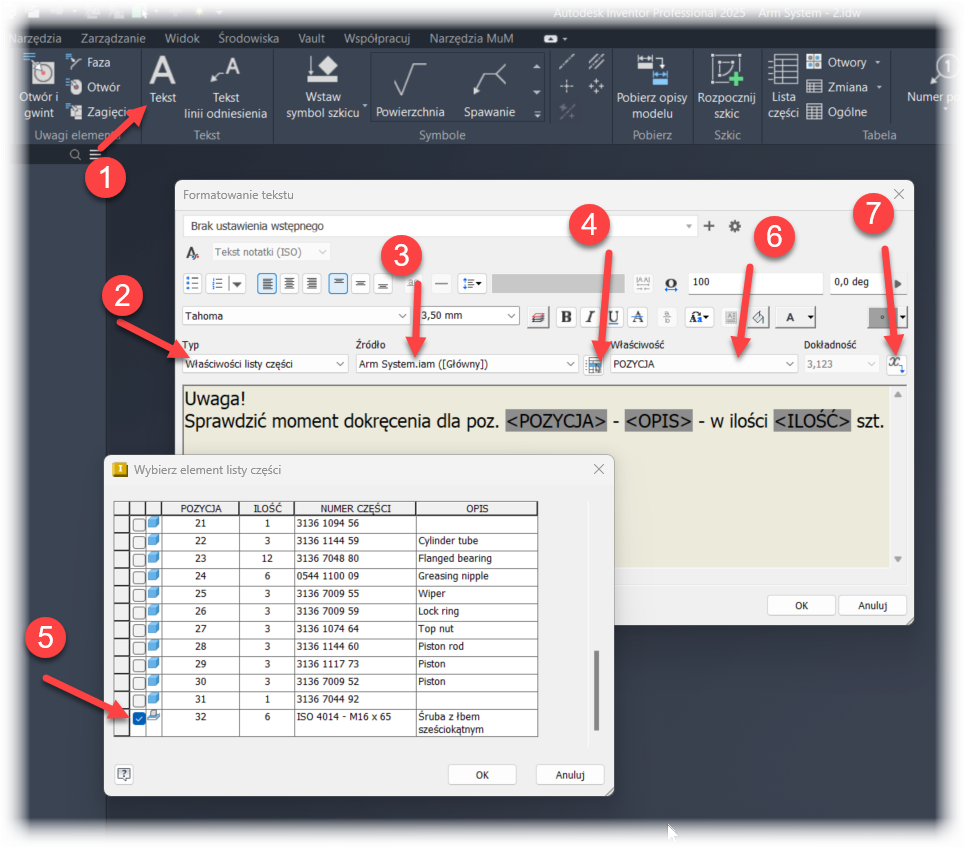965x848 pixels.
Task: Click the parts list vertical scrollbar
Action: click(x=596, y=690)
